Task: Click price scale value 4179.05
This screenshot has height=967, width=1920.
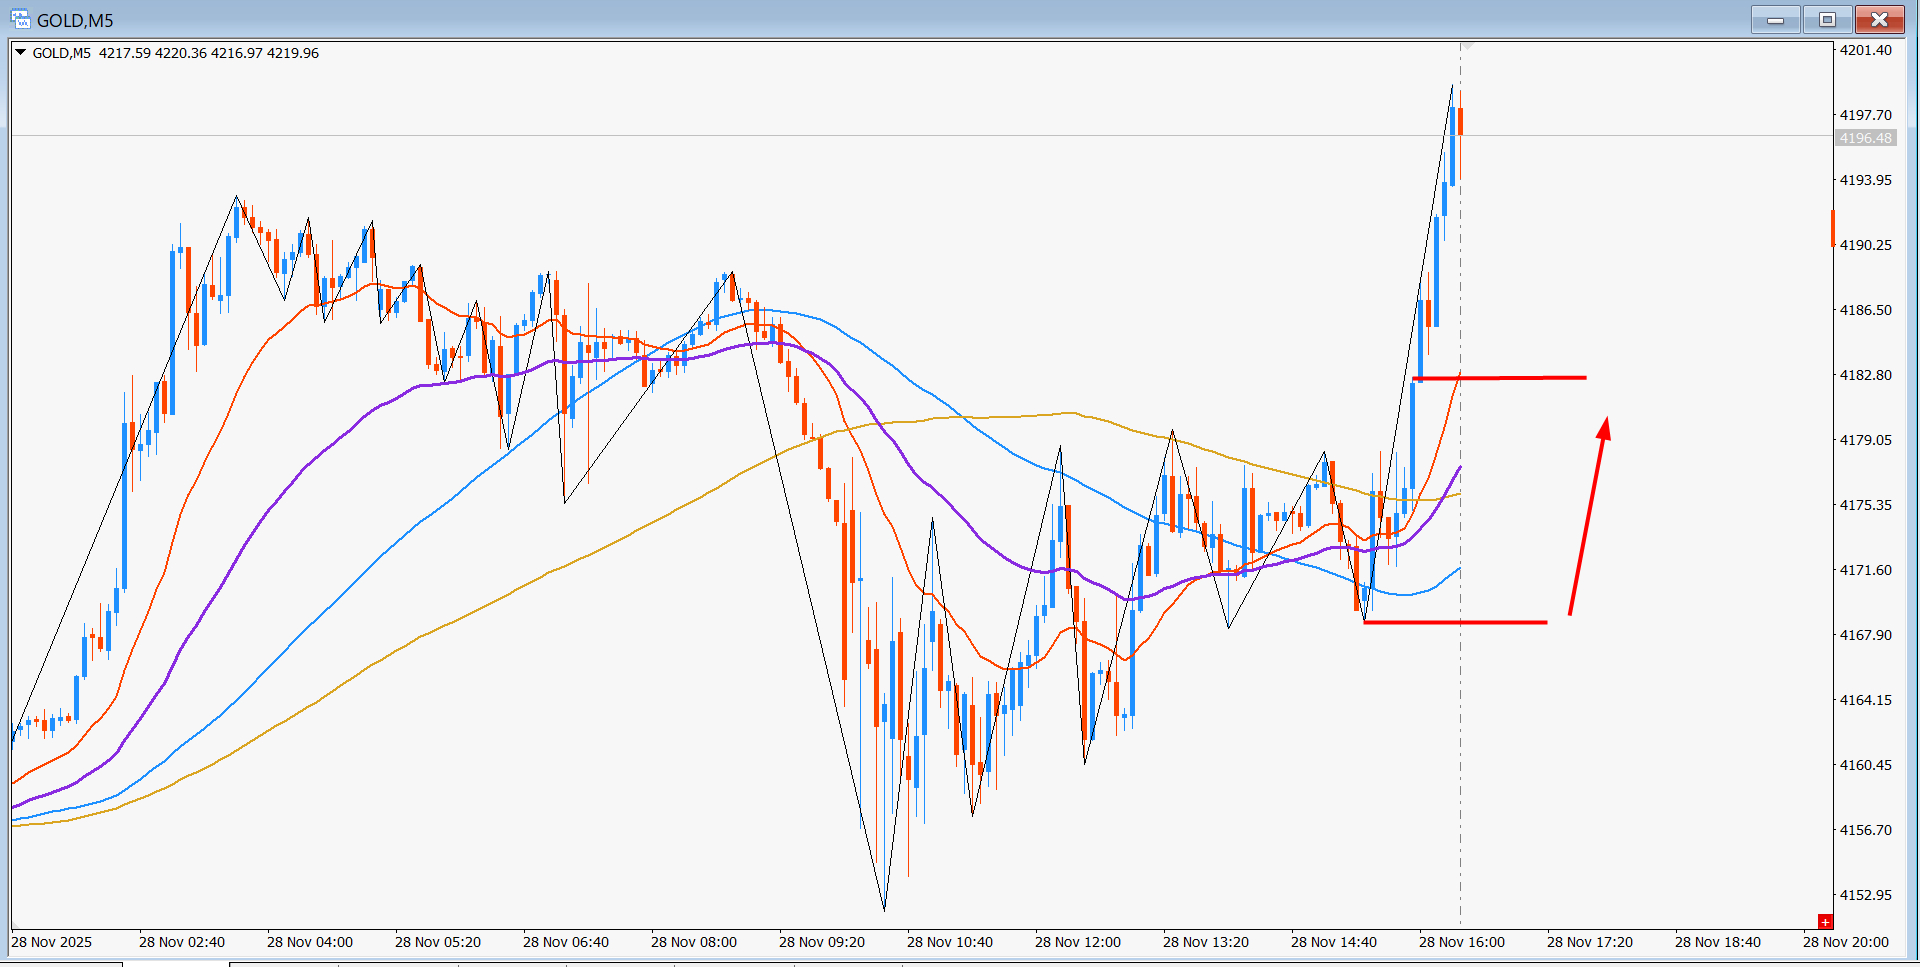Action: click(1866, 440)
